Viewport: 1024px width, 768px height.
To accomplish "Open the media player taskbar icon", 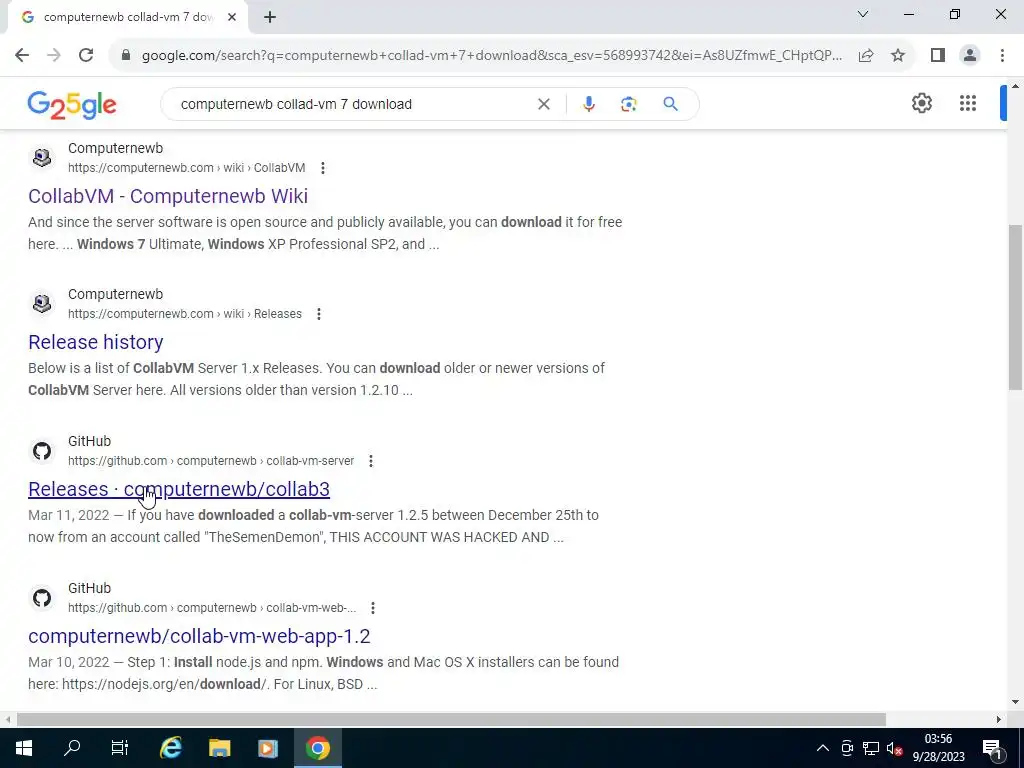I will 268,748.
